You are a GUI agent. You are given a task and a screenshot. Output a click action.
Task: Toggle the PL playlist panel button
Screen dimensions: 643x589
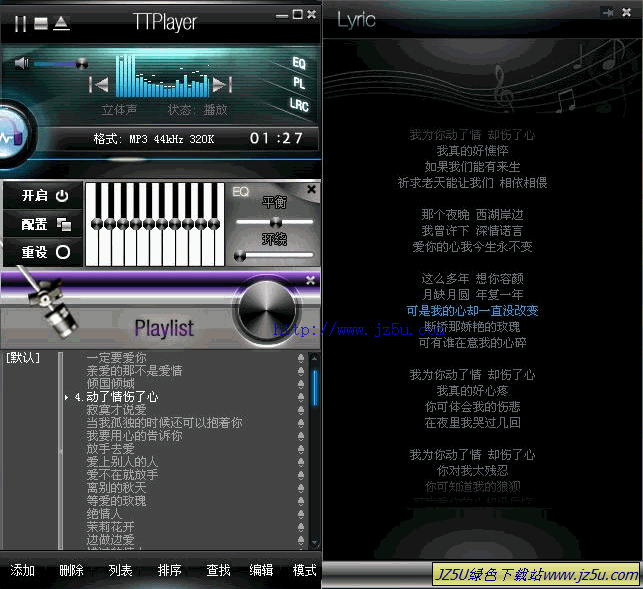[299, 83]
